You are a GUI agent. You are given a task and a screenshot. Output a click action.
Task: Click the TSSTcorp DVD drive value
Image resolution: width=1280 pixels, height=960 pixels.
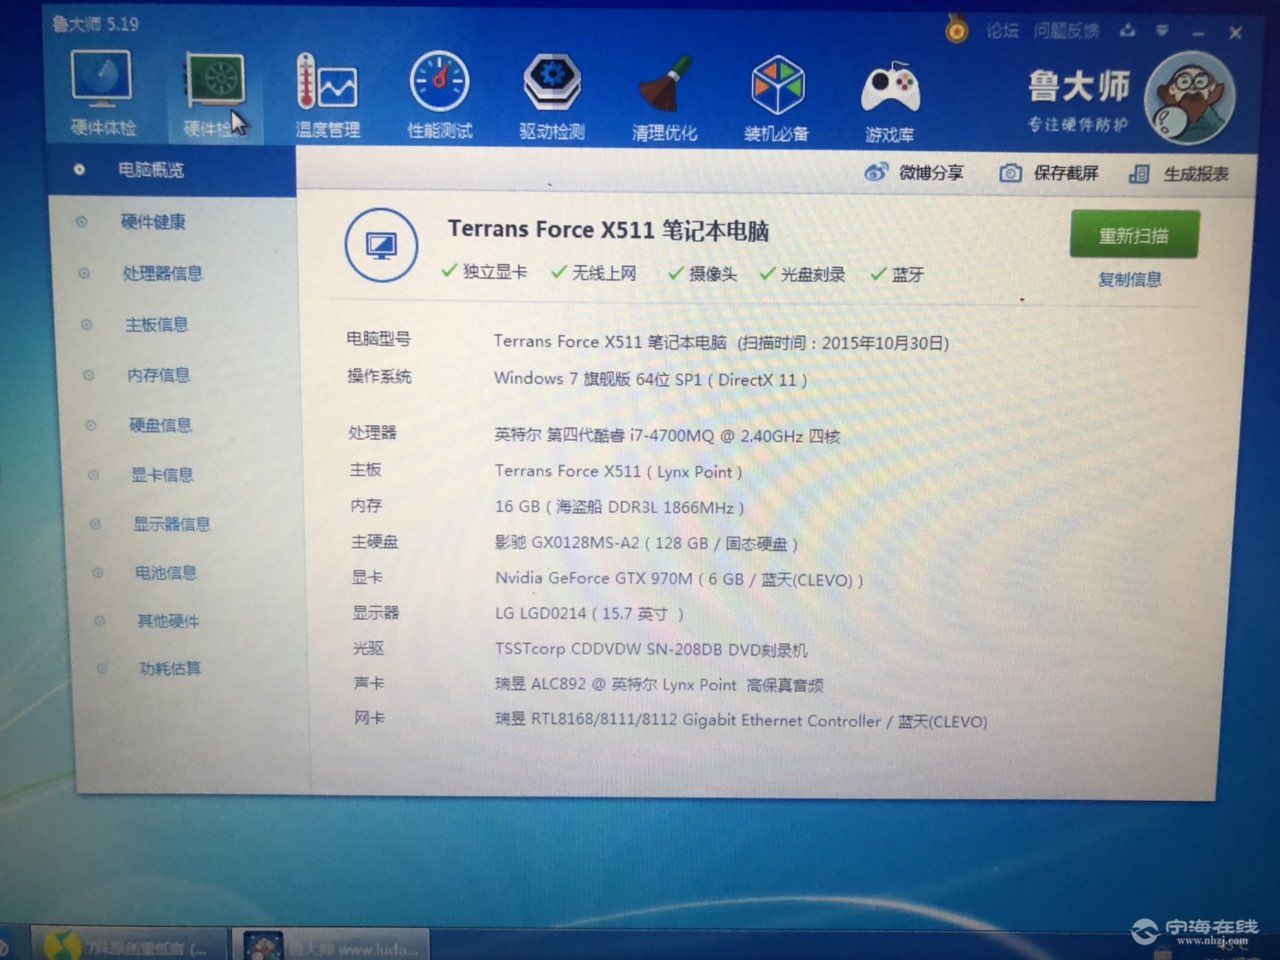coord(651,649)
